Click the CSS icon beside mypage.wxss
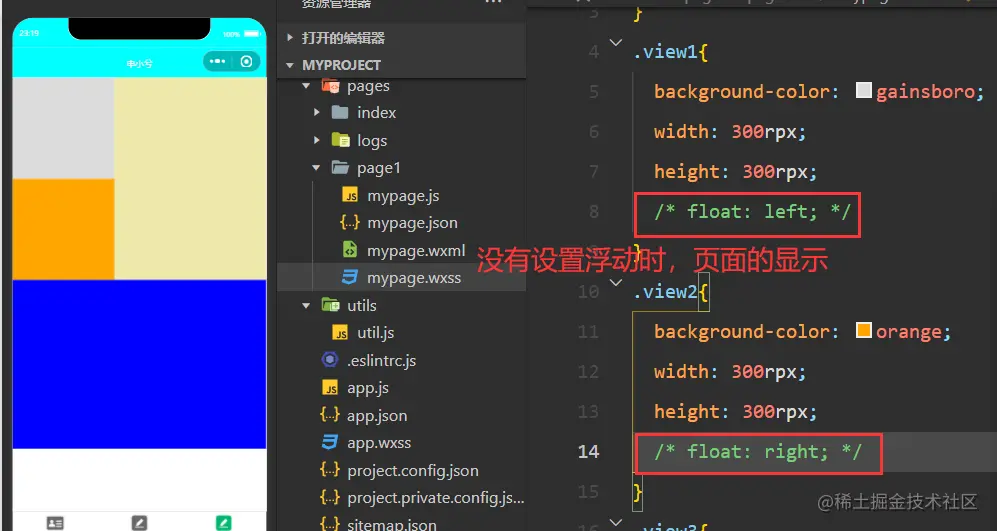The image size is (997, 531). click(x=350, y=277)
